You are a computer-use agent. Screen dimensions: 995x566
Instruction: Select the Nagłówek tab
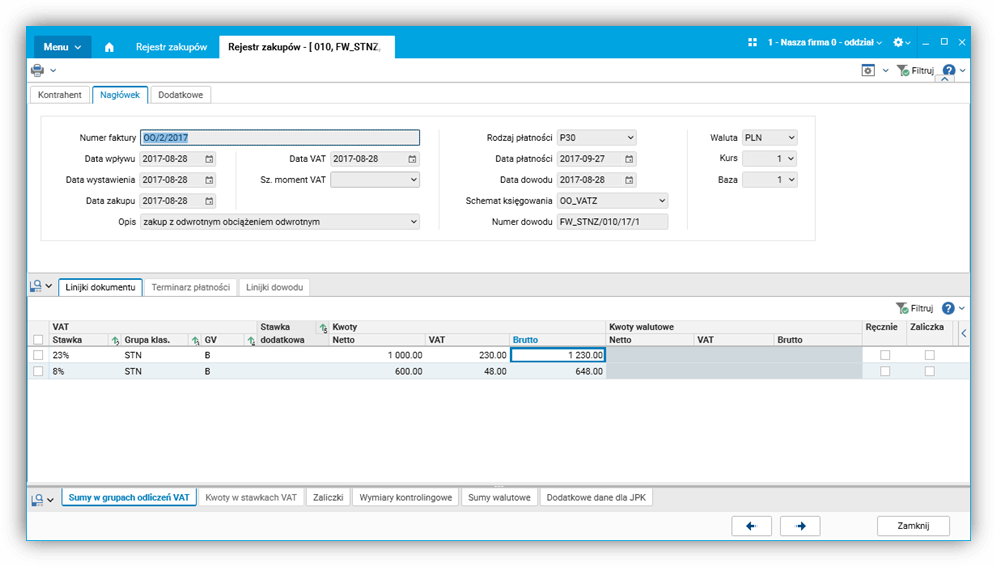120,95
